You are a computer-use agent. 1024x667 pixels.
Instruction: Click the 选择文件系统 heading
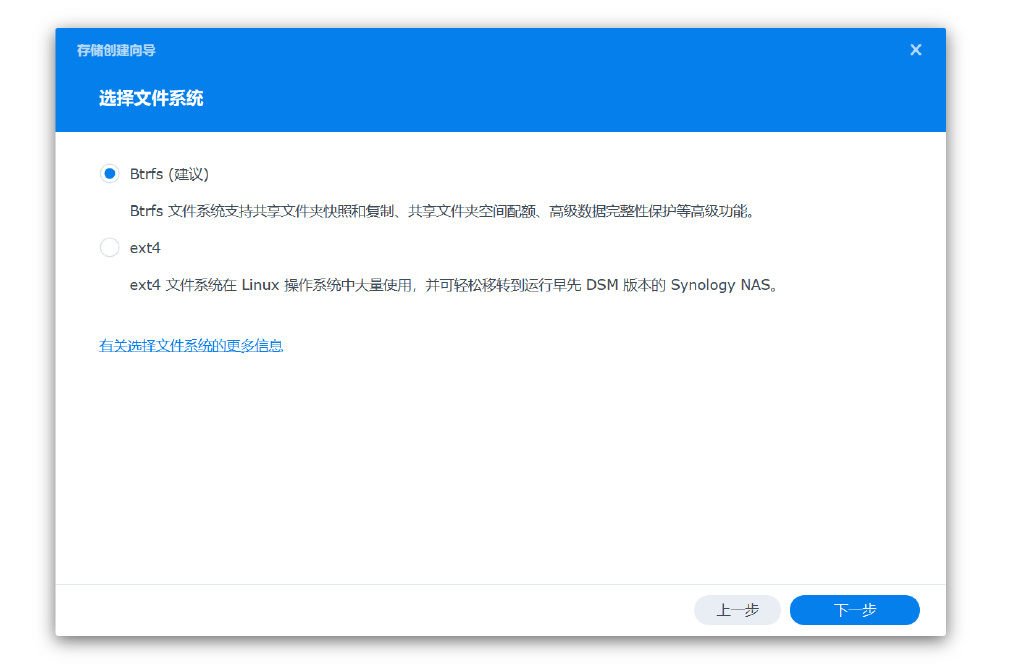point(151,99)
